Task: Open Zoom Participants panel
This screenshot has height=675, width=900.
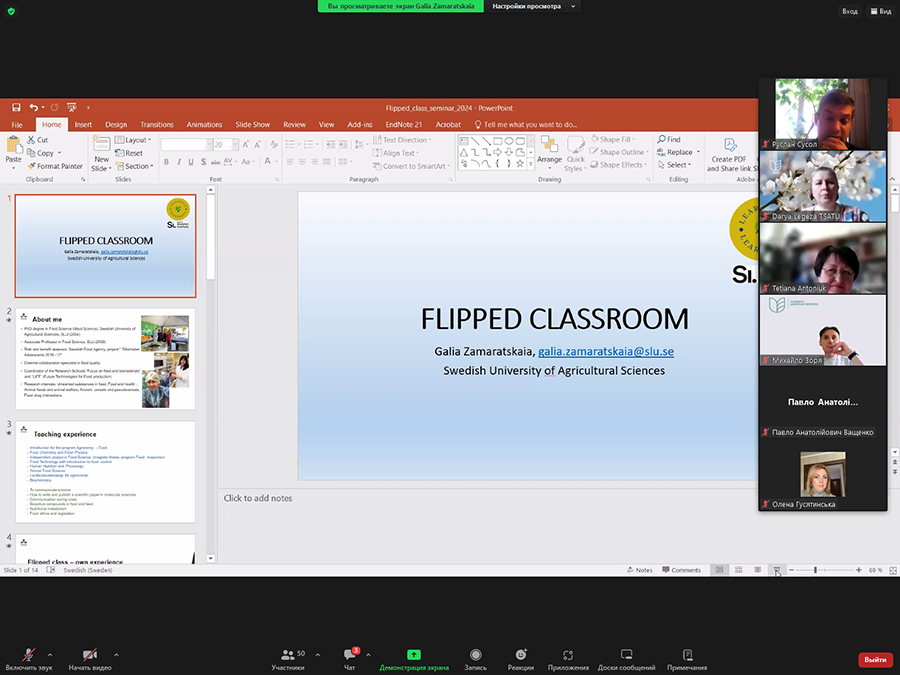Action: [288, 659]
